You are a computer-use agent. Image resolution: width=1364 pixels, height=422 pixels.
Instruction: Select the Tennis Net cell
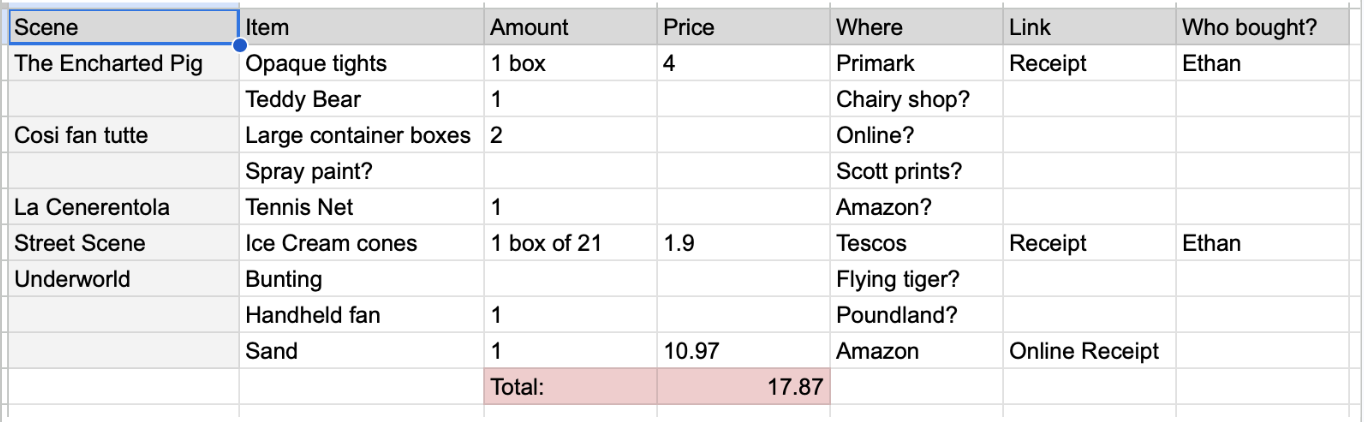coord(361,207)
